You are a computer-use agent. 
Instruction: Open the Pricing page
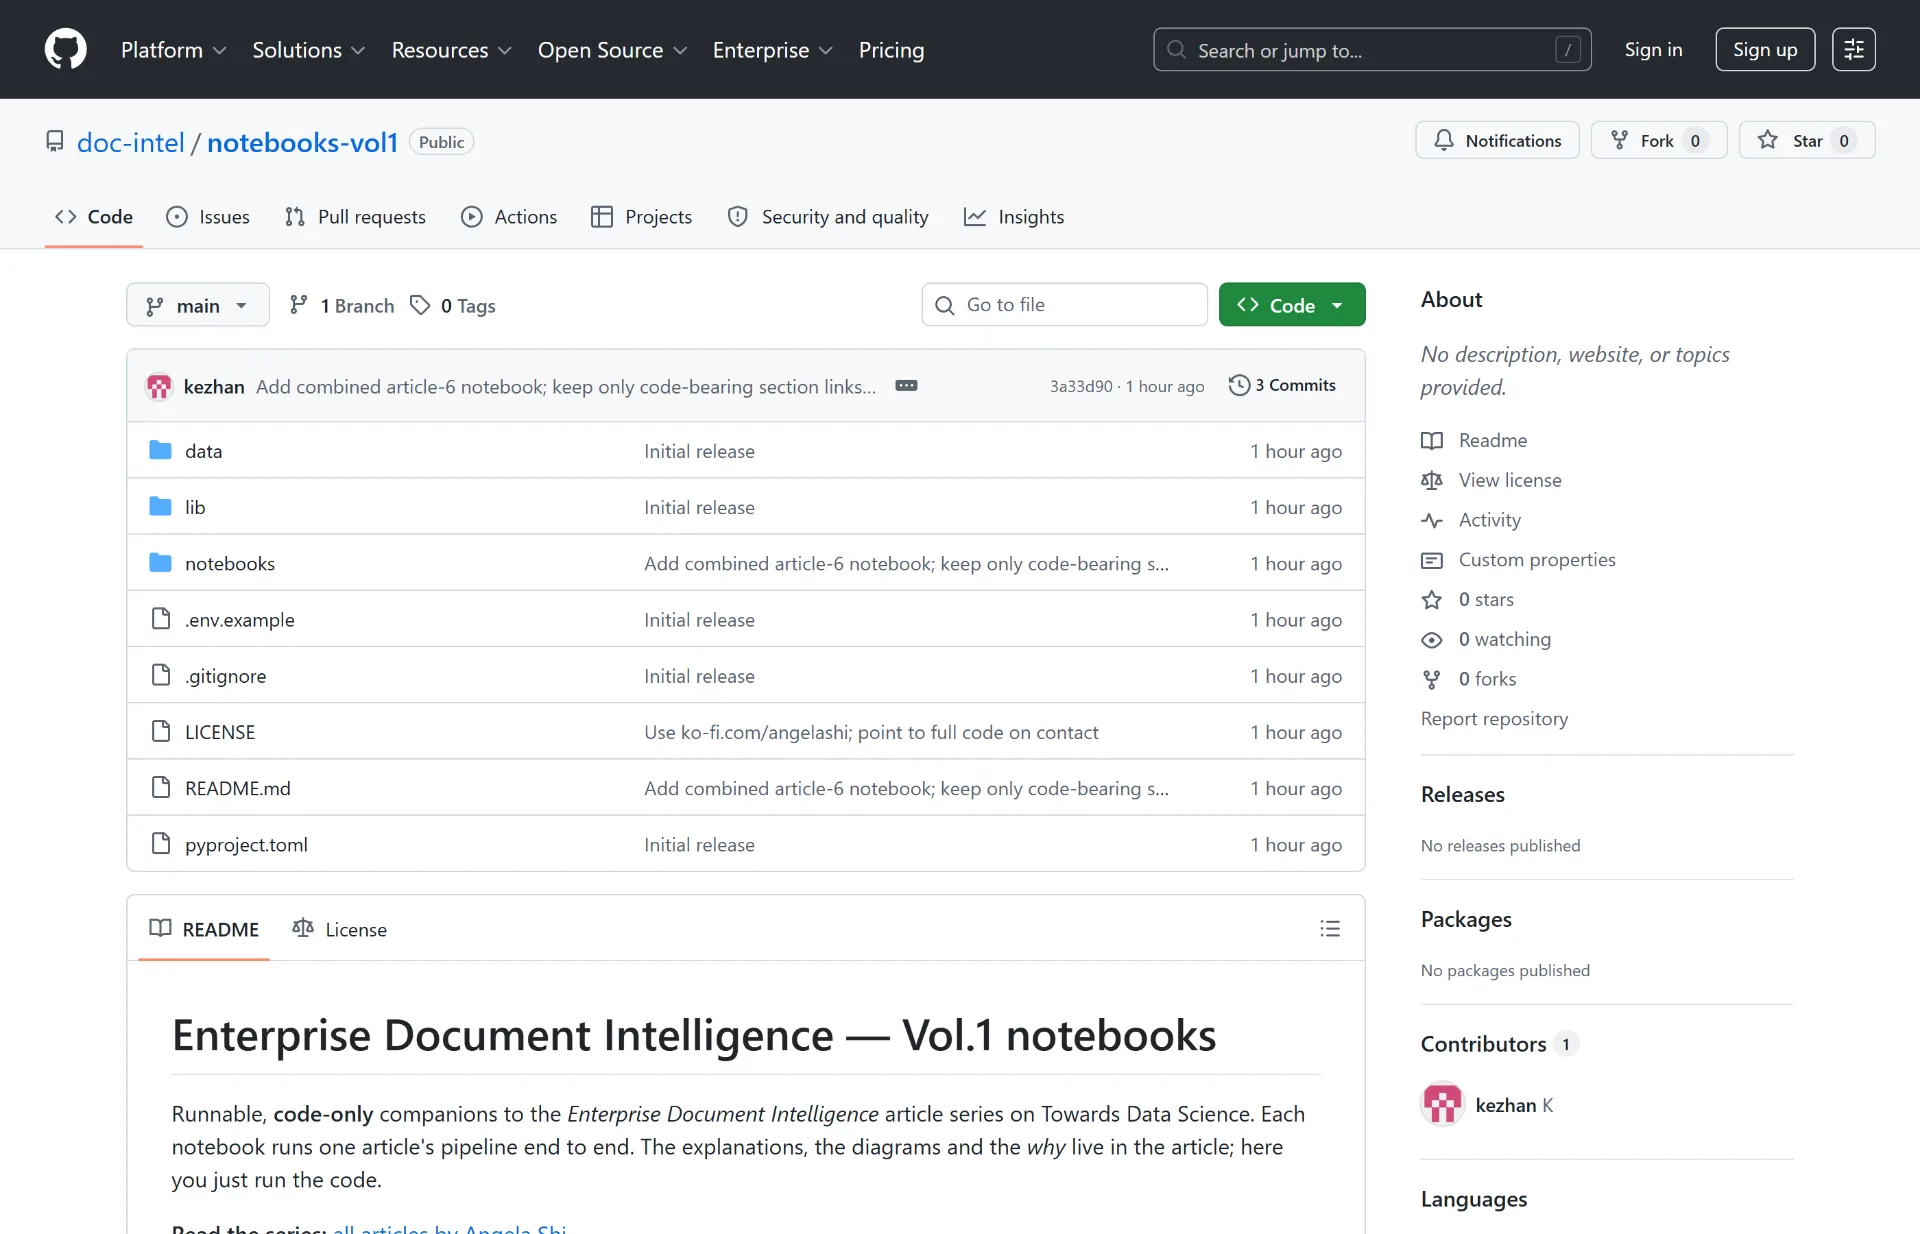pos(891,50)
